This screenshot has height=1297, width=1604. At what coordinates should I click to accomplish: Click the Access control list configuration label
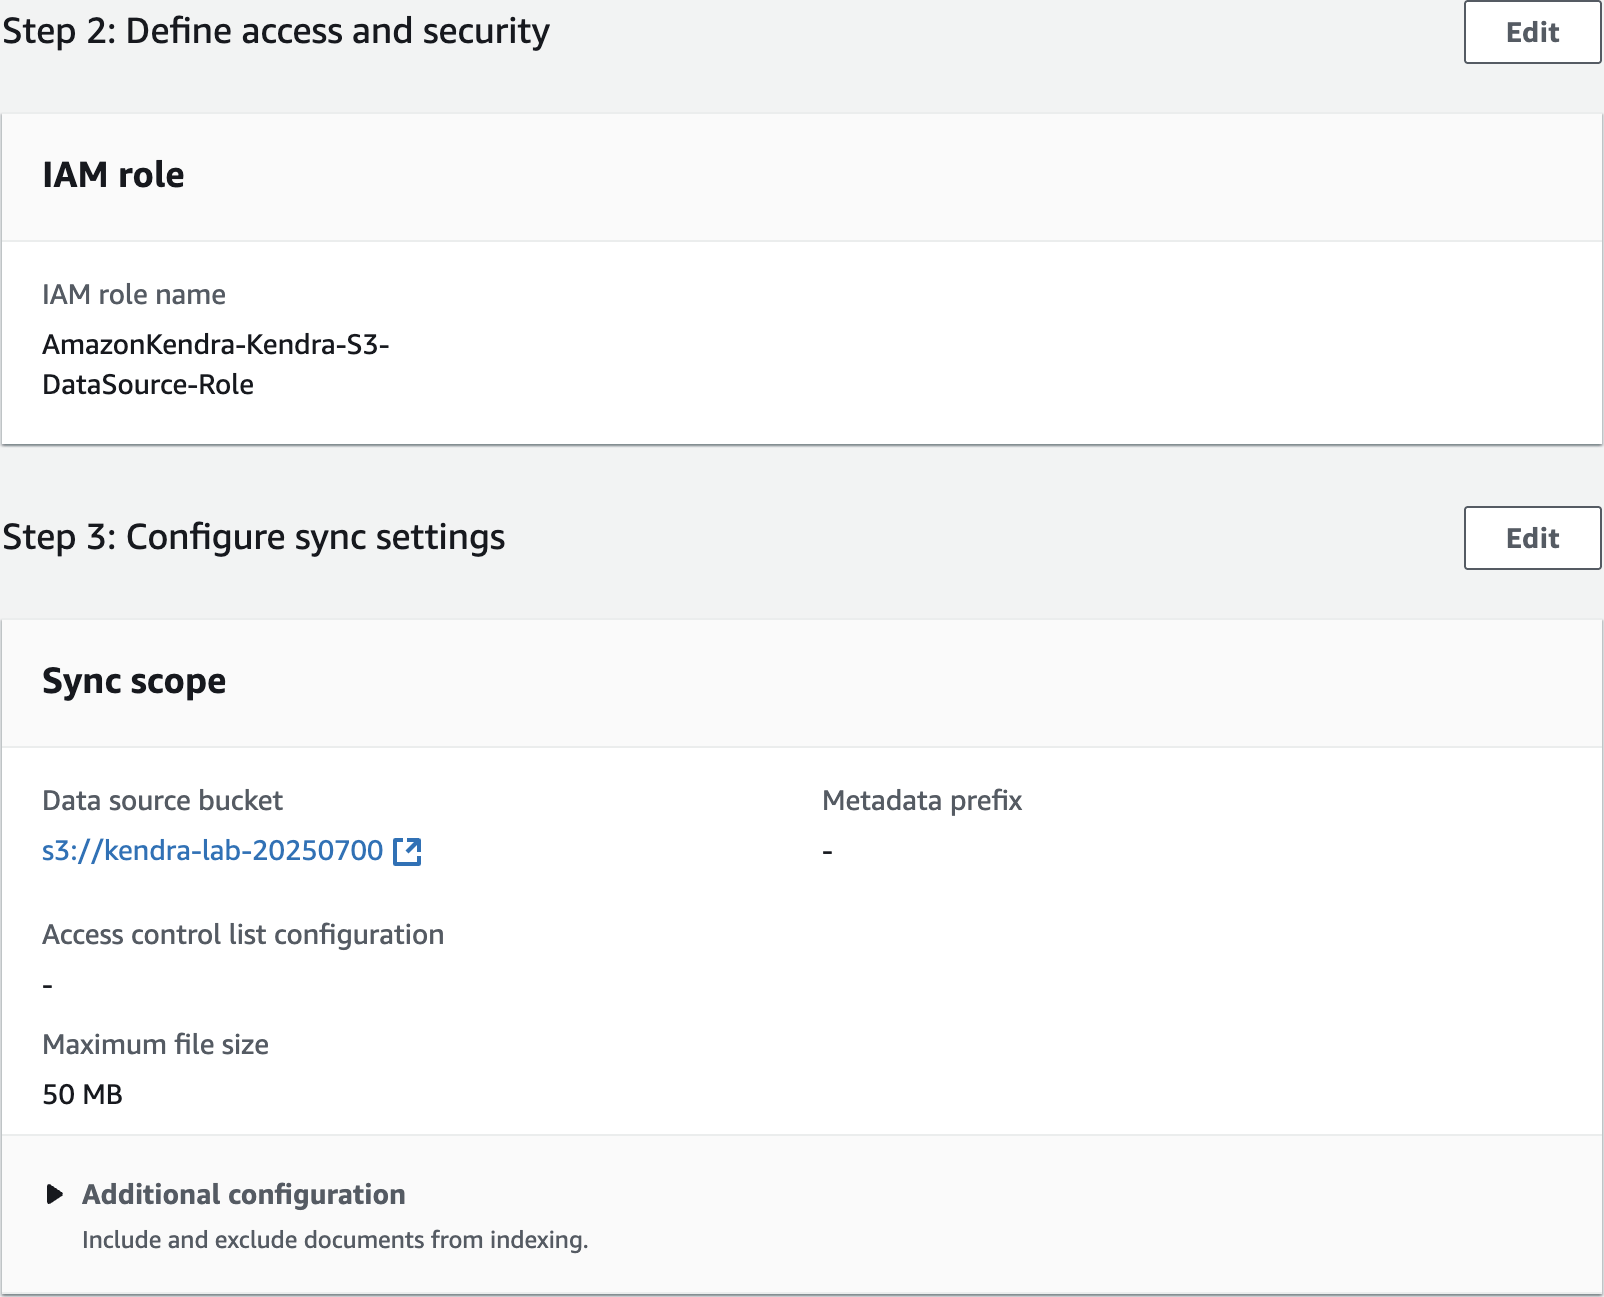243,935
